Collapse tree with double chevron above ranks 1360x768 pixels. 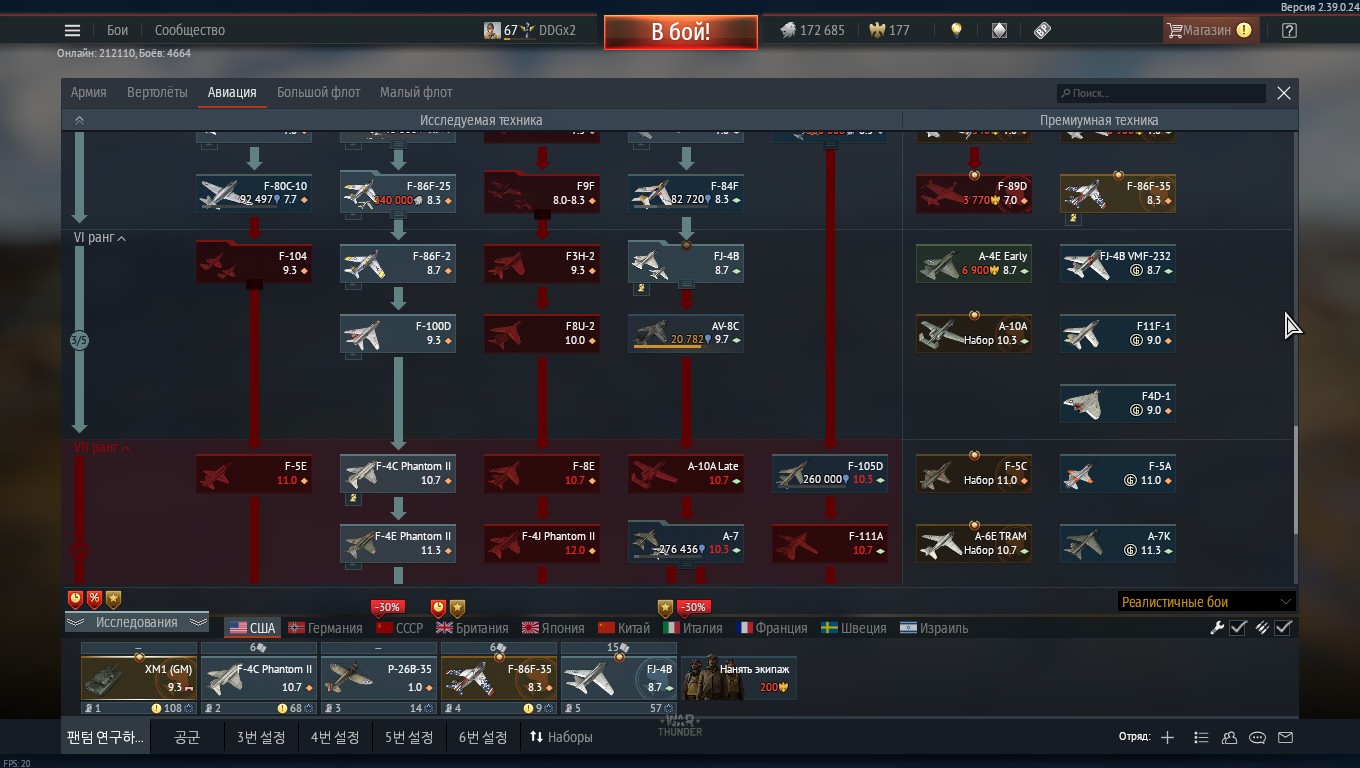click(x=79, y=120)
